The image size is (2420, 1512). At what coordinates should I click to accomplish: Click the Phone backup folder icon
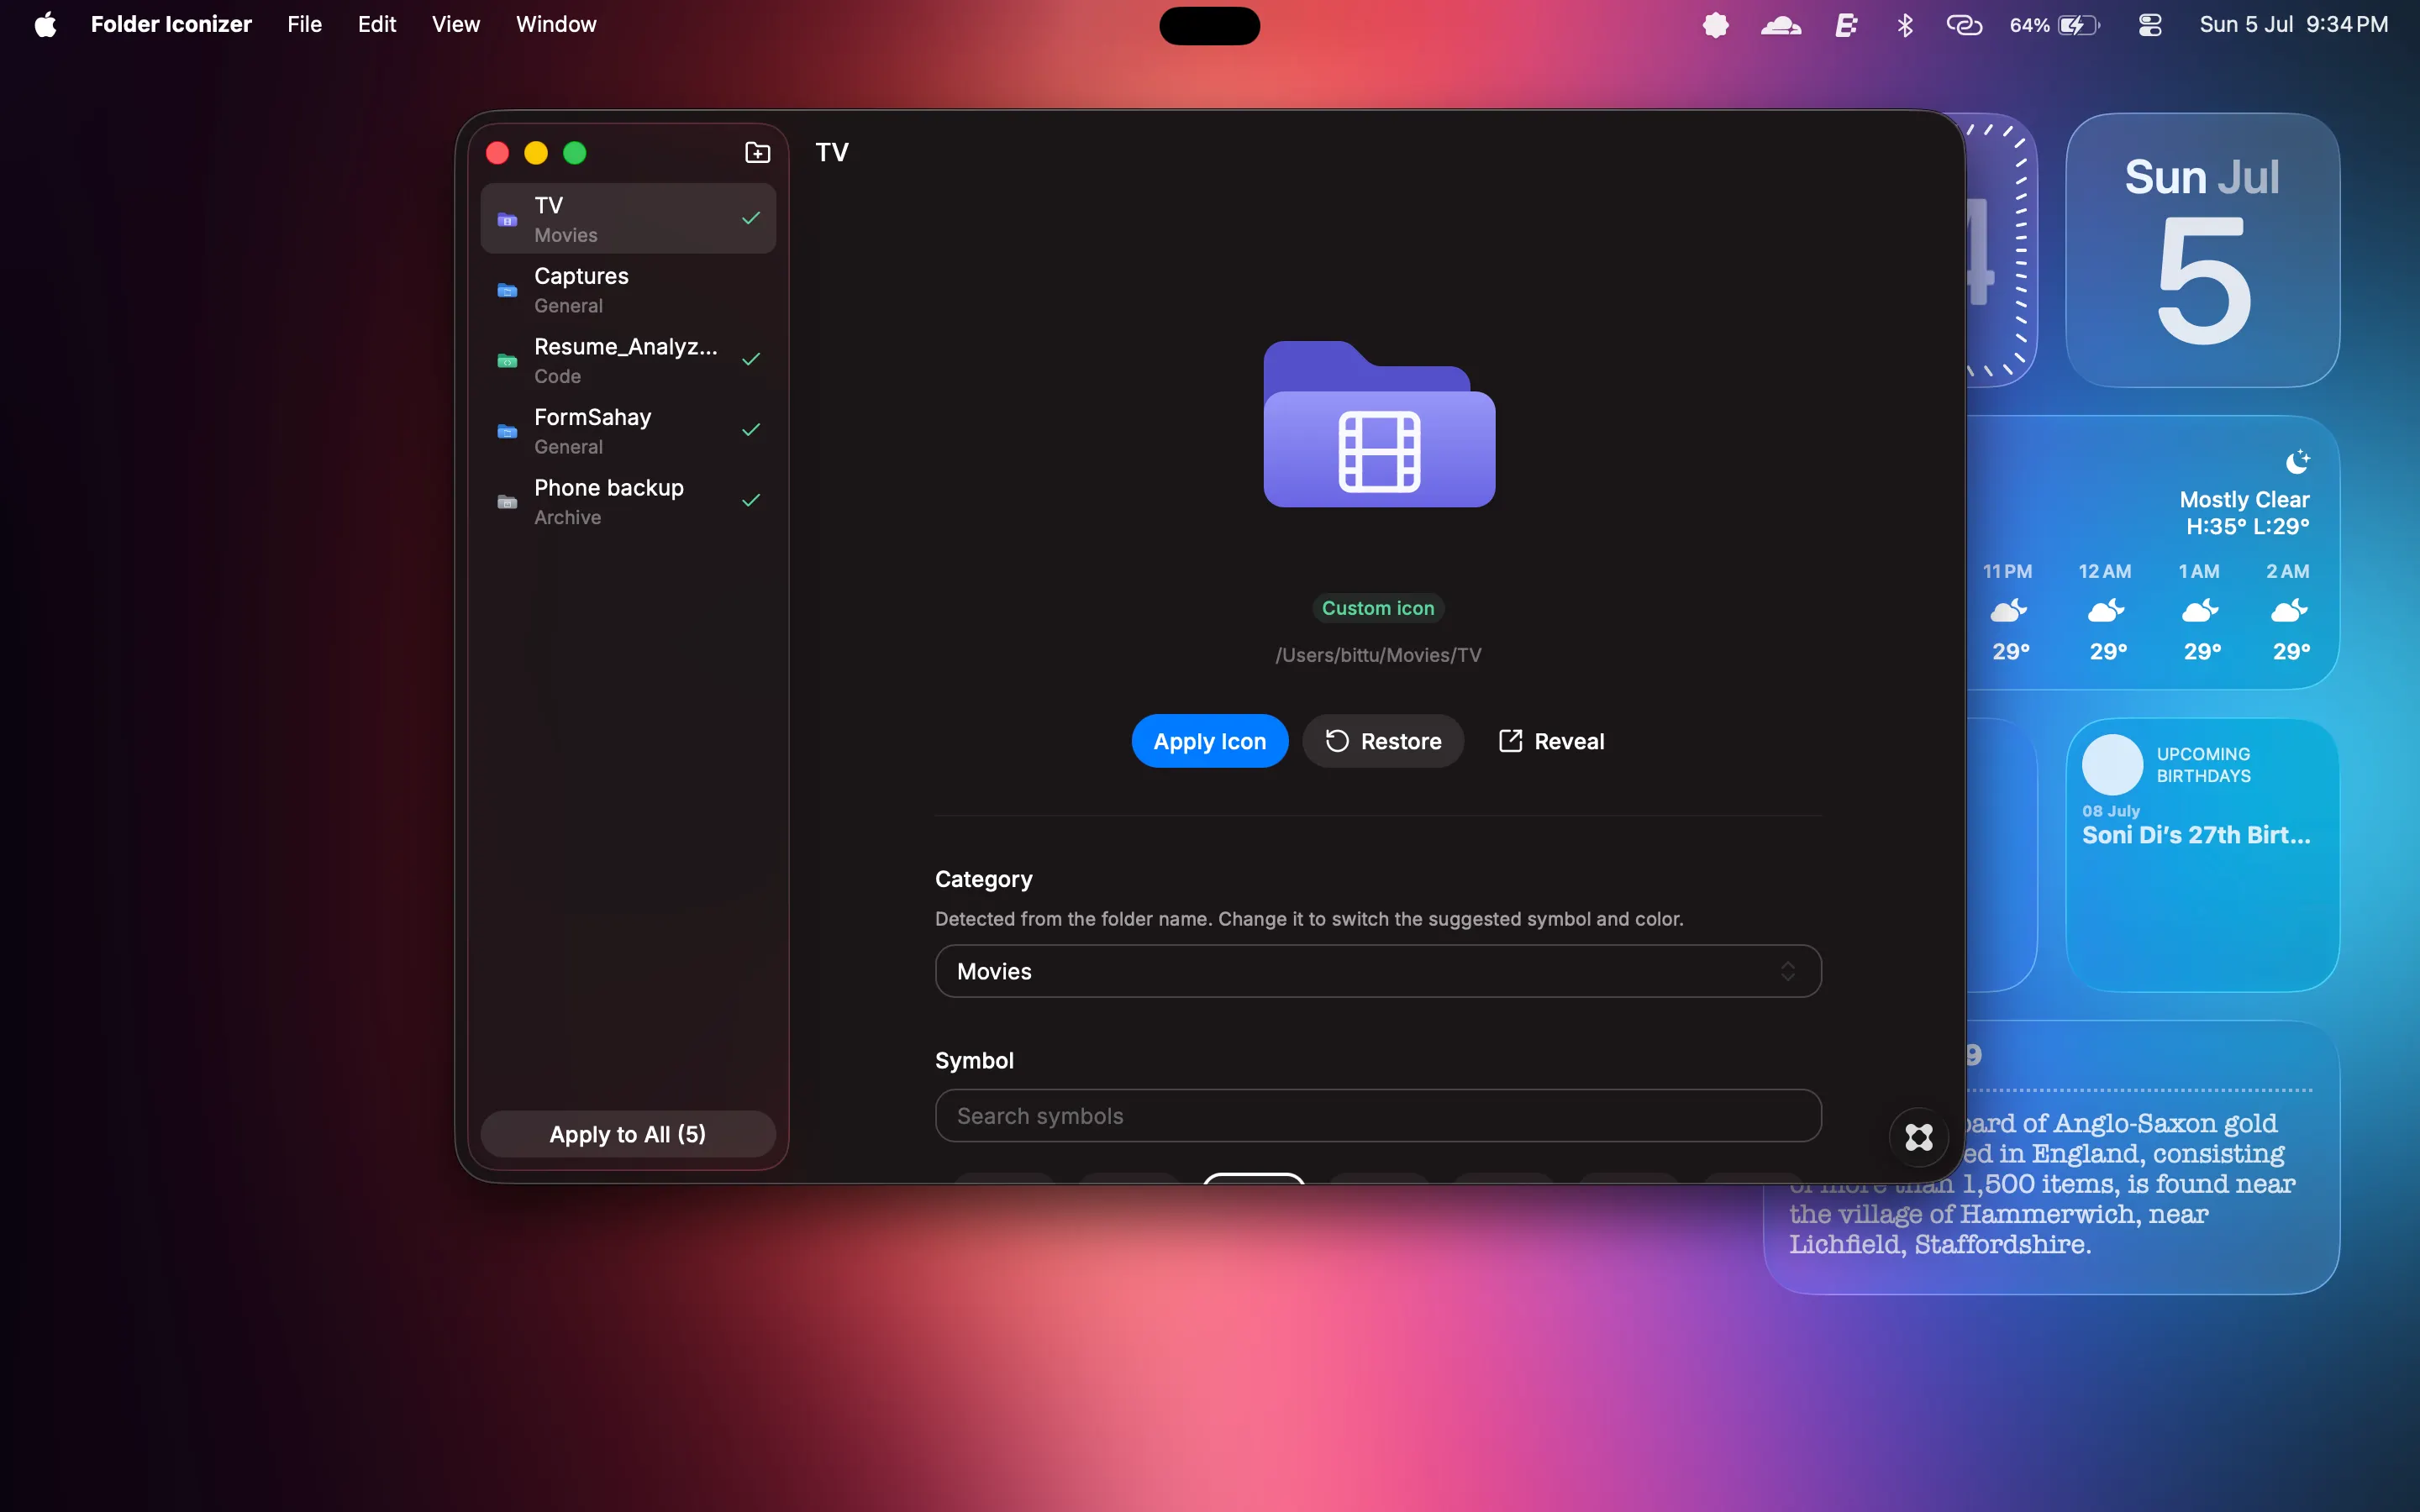pyautogui.click(x=507, y=501)
